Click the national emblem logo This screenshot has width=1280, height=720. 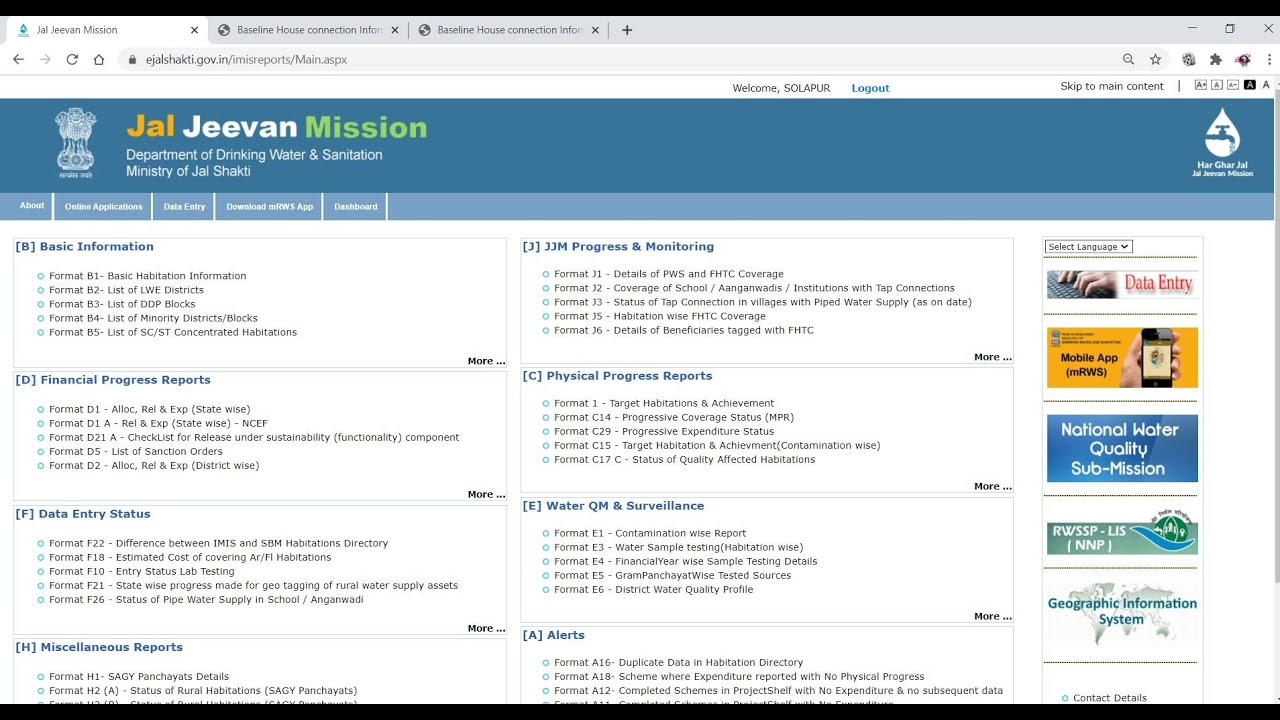(x=75, y=143)
